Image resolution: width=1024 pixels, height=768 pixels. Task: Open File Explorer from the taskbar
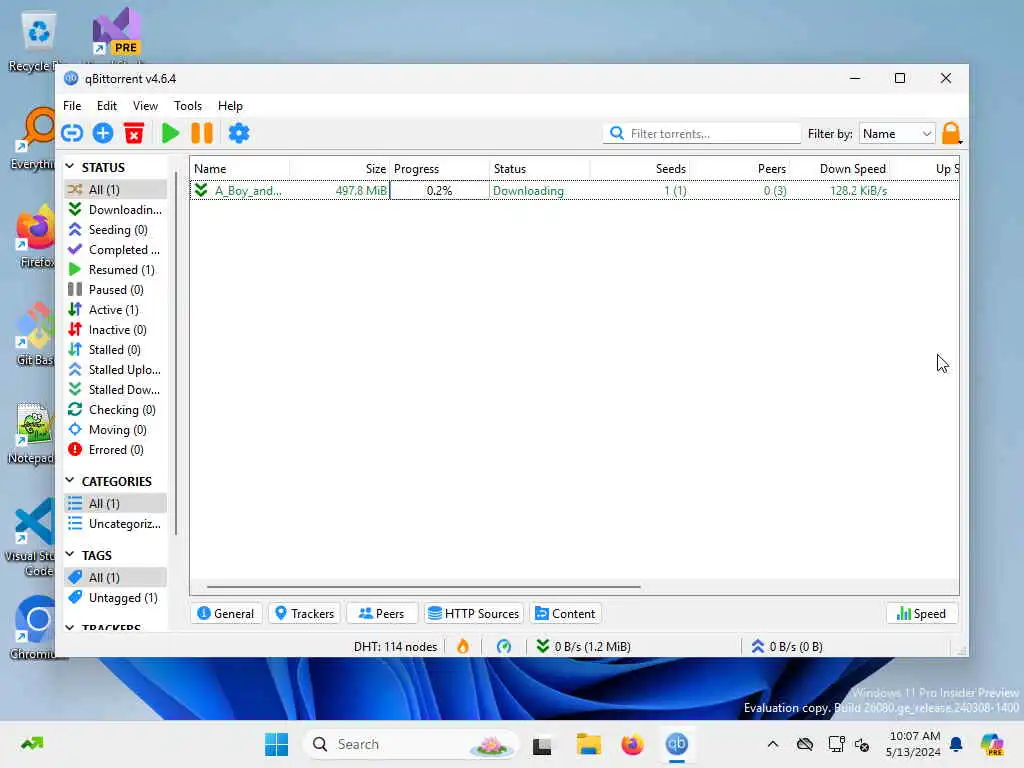tap(588, 744)
